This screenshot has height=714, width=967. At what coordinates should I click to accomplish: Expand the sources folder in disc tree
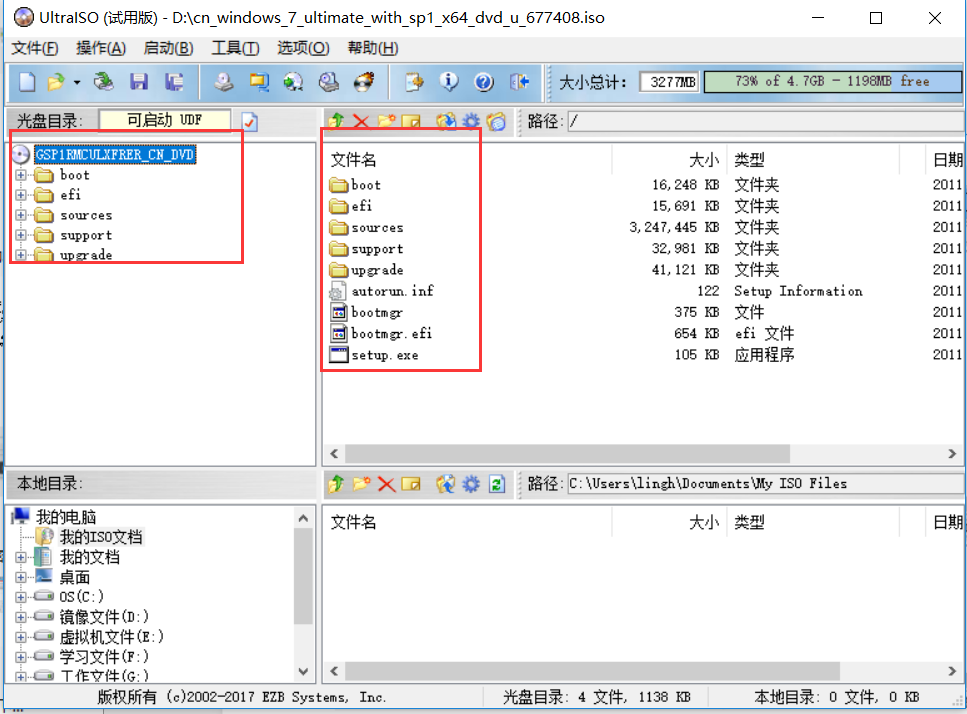21,215
